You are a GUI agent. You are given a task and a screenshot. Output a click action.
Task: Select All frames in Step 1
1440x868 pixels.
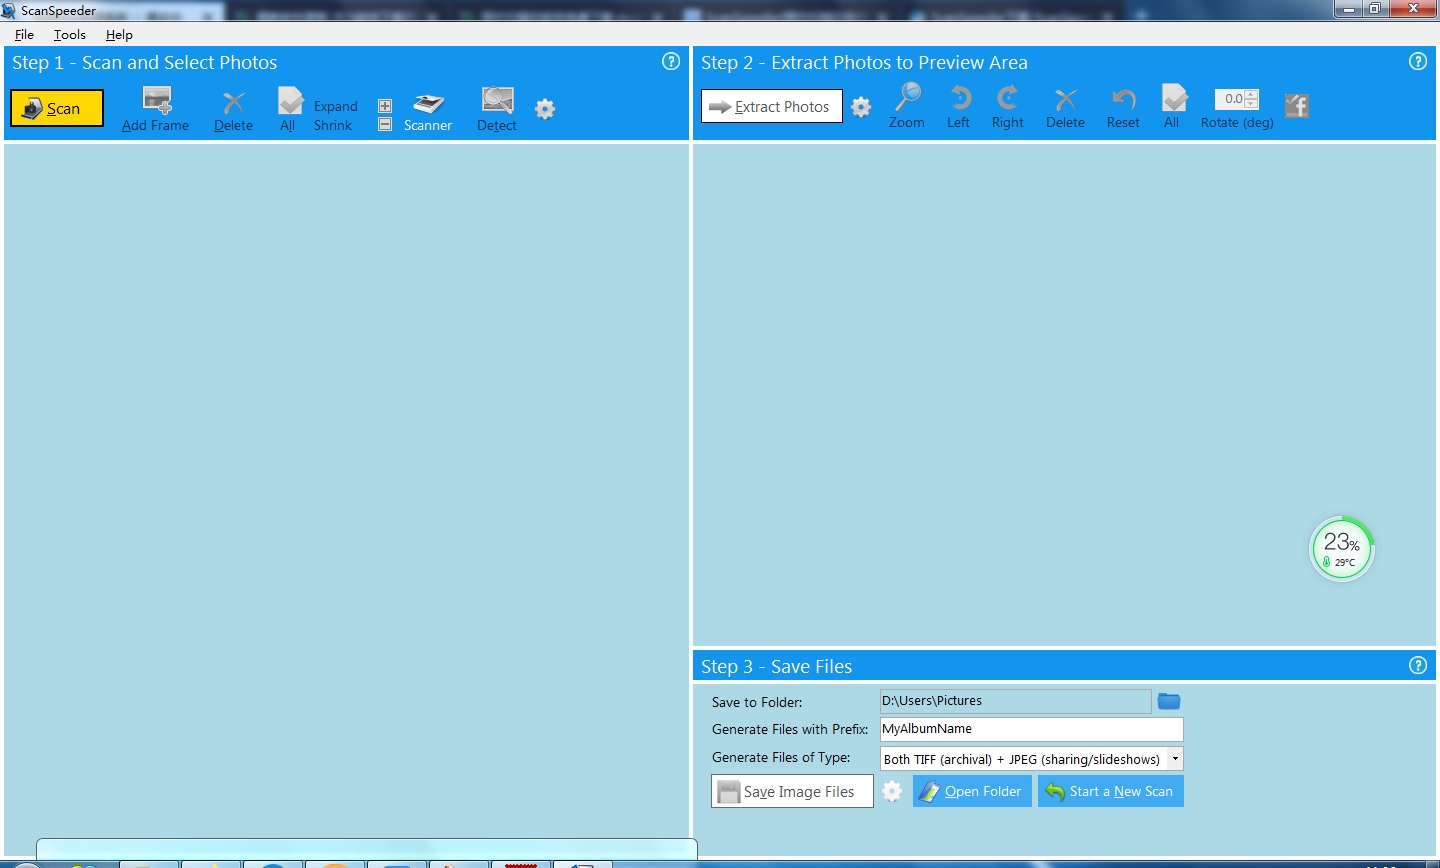(289, 109)
